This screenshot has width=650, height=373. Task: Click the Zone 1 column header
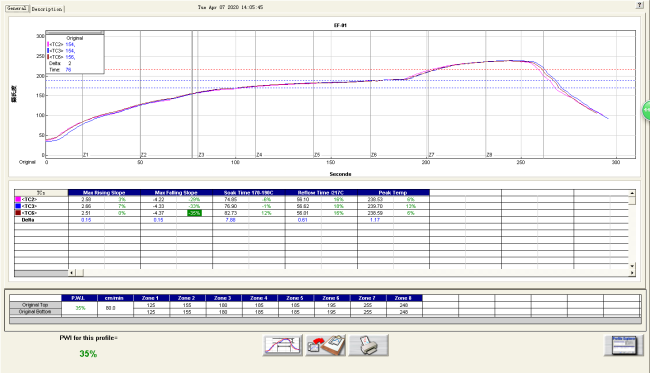(151, 298)
